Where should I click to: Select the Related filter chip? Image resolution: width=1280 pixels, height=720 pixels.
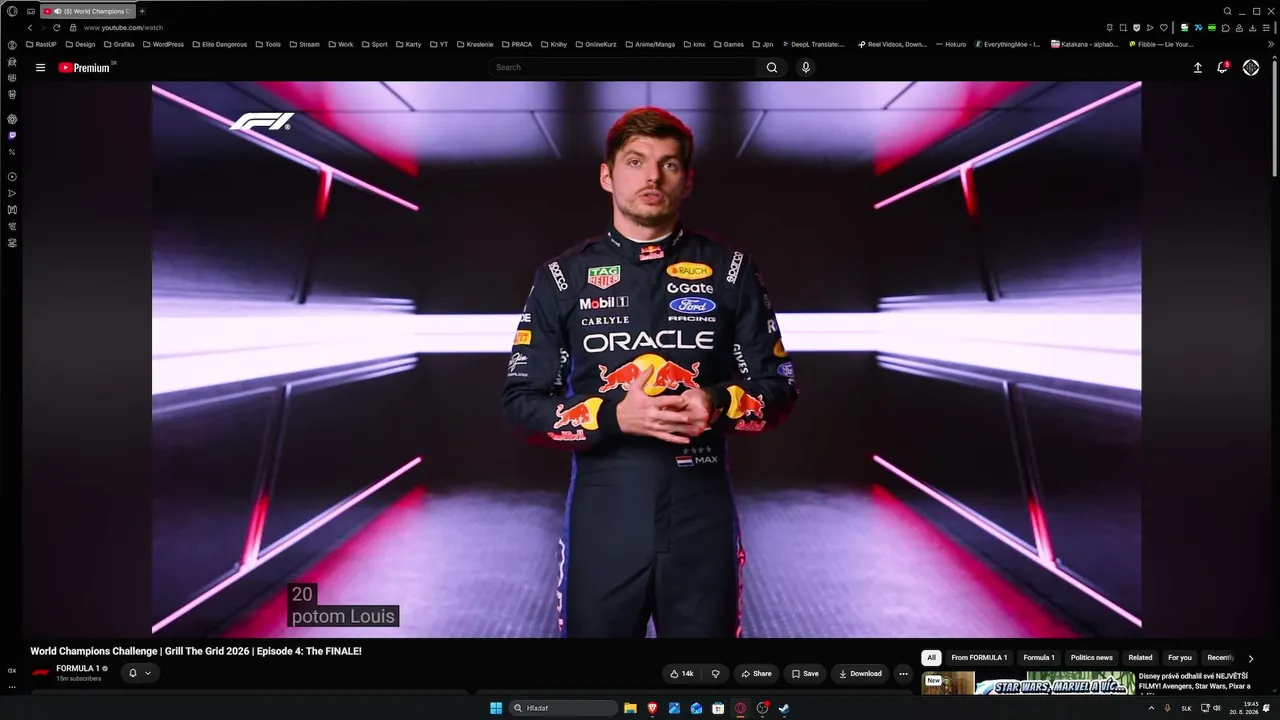coord(1140,658)
